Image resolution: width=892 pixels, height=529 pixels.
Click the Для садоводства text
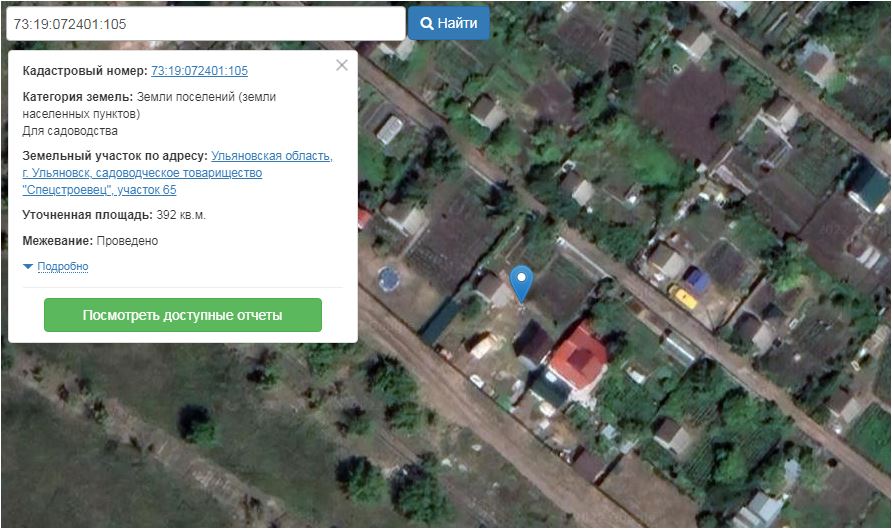(70, 131)
